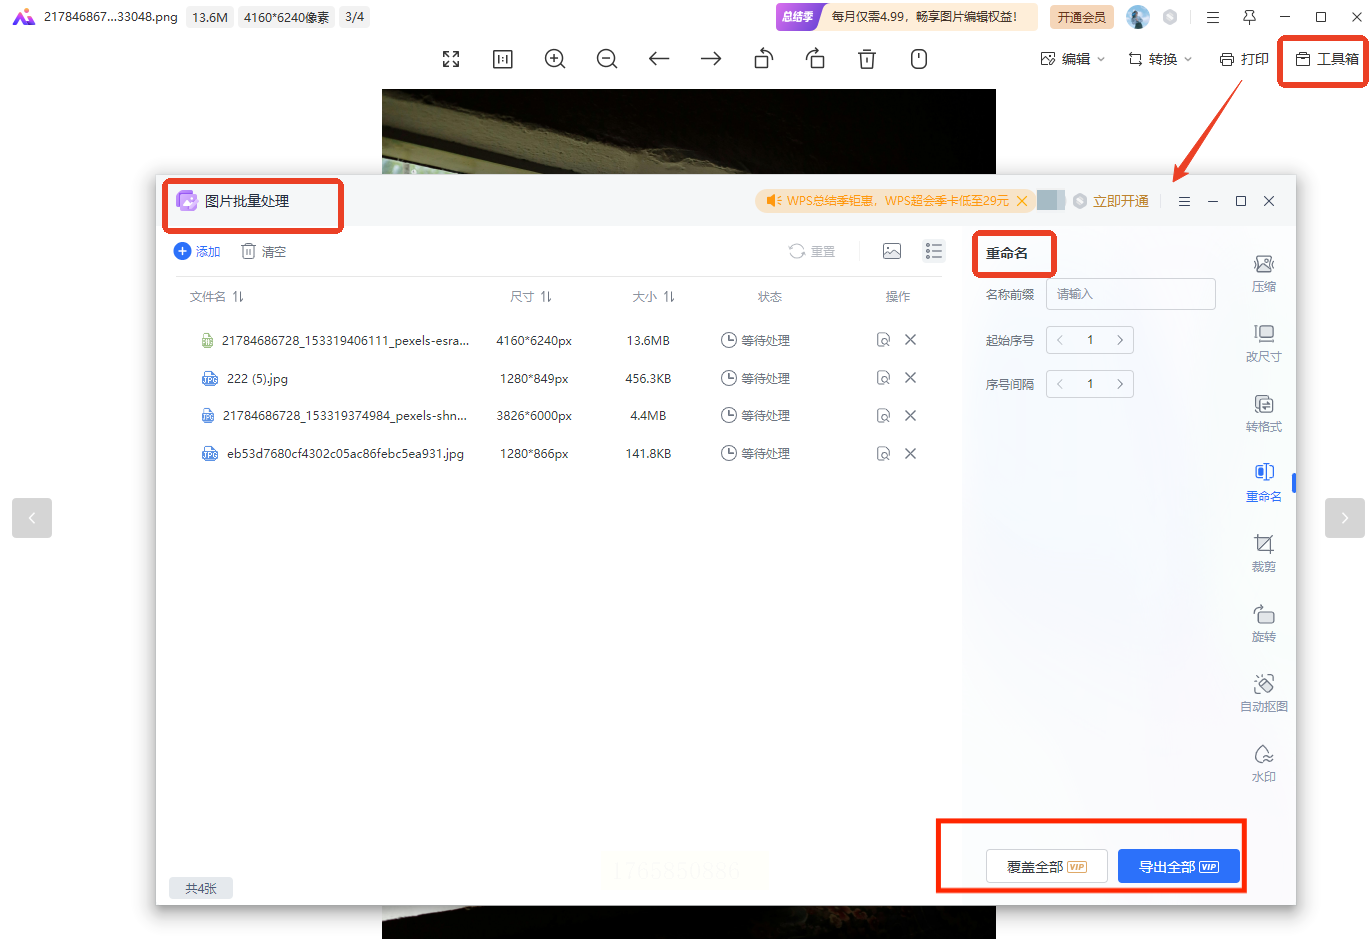The height and width of the screenshot is (939, 1370).
Task: Click the 打印 print button
Action: (x=1244, y=59)
